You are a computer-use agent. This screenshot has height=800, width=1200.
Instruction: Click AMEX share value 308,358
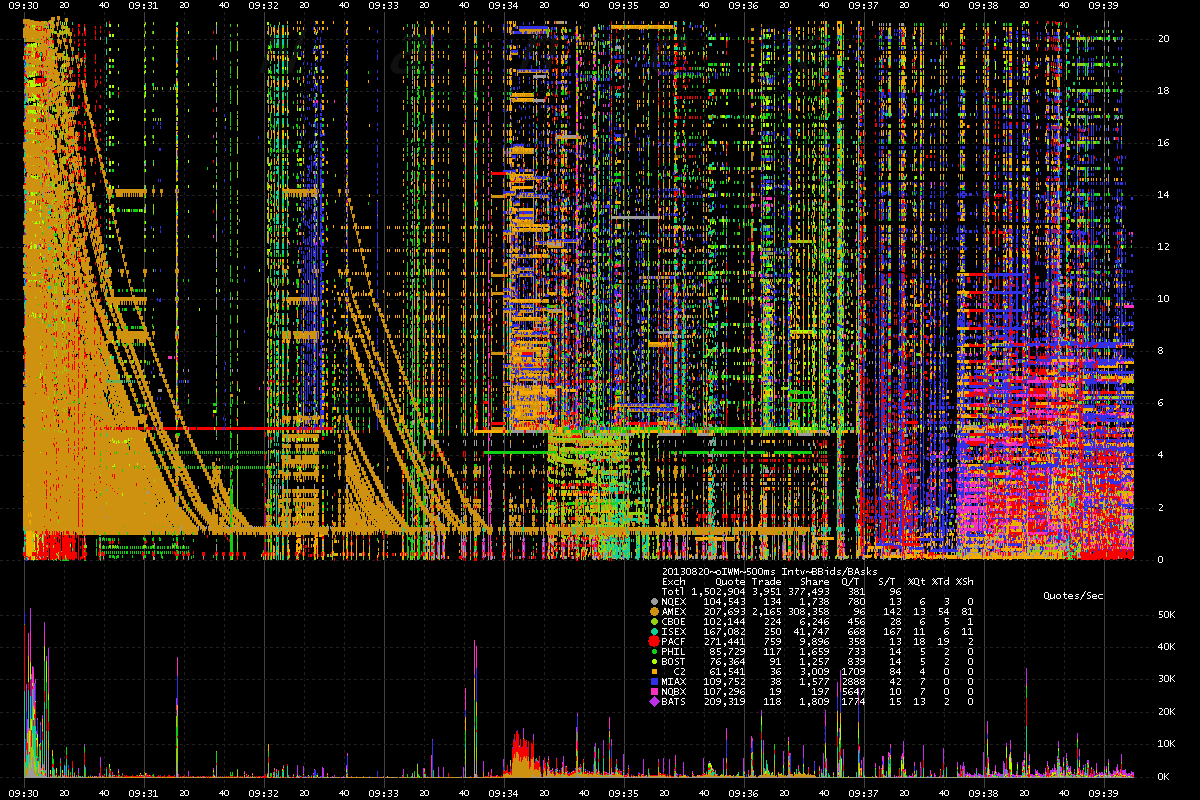(808, 611)
